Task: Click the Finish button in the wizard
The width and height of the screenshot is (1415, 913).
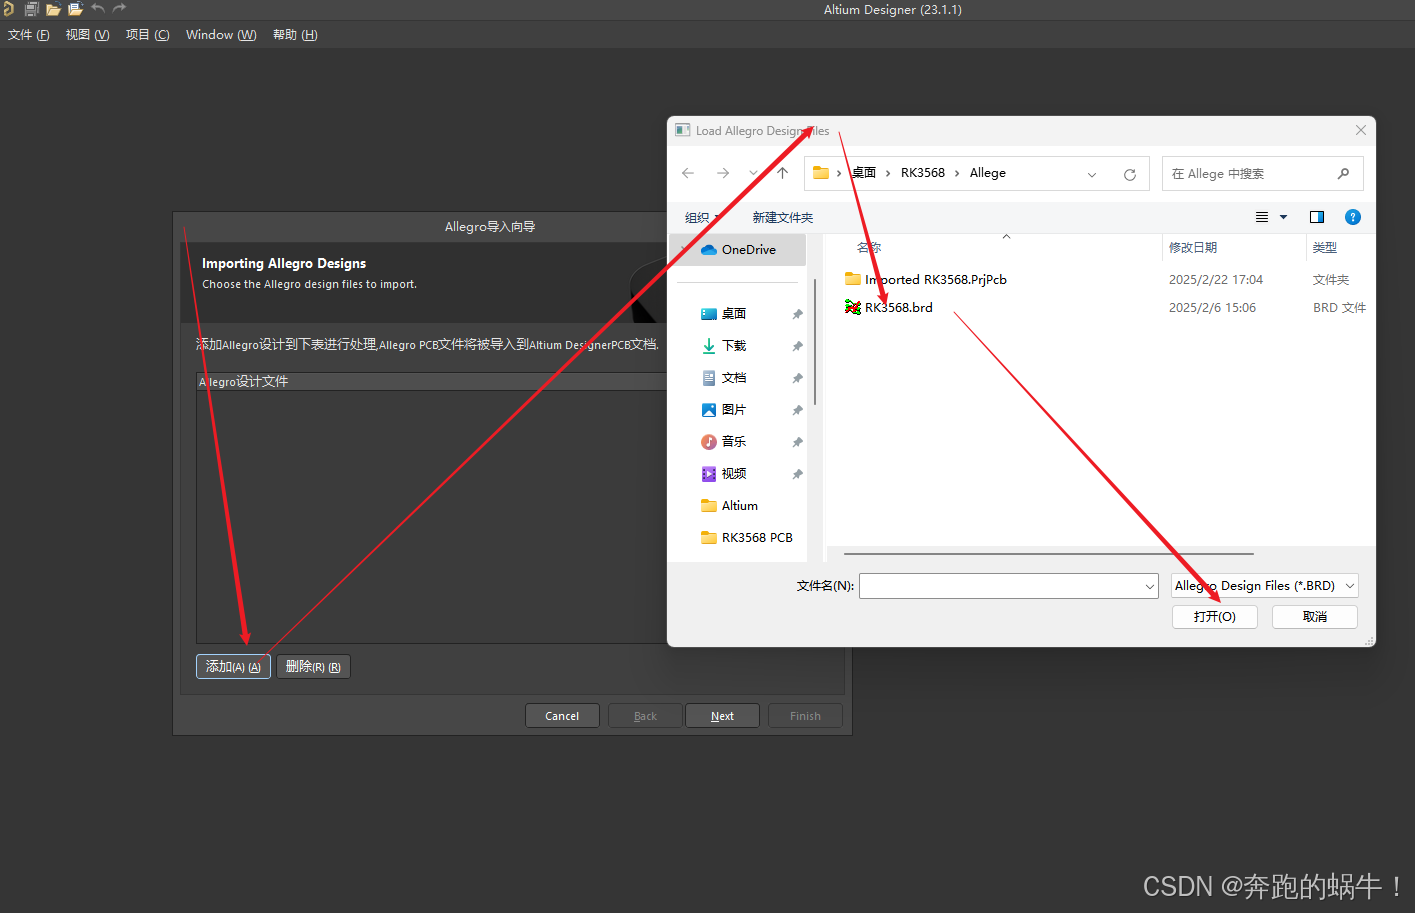Action: (x=805, y=716)
